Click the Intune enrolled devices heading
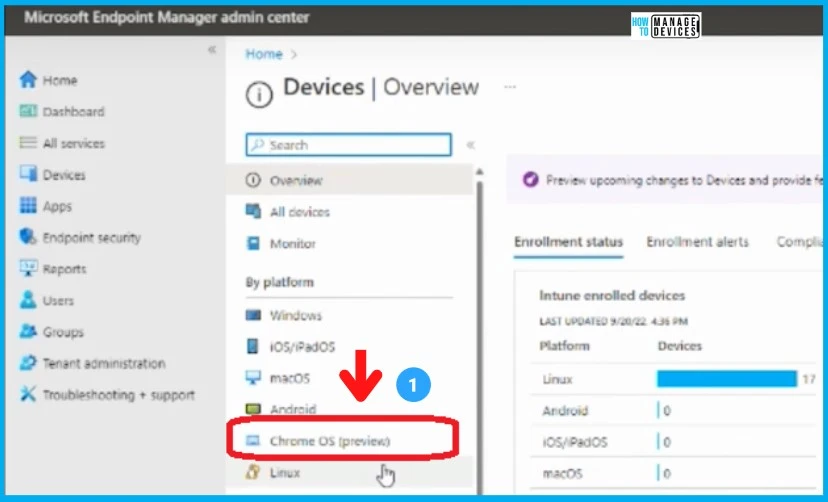This screenshot has width=828, height=502. (x=611, y=295)
